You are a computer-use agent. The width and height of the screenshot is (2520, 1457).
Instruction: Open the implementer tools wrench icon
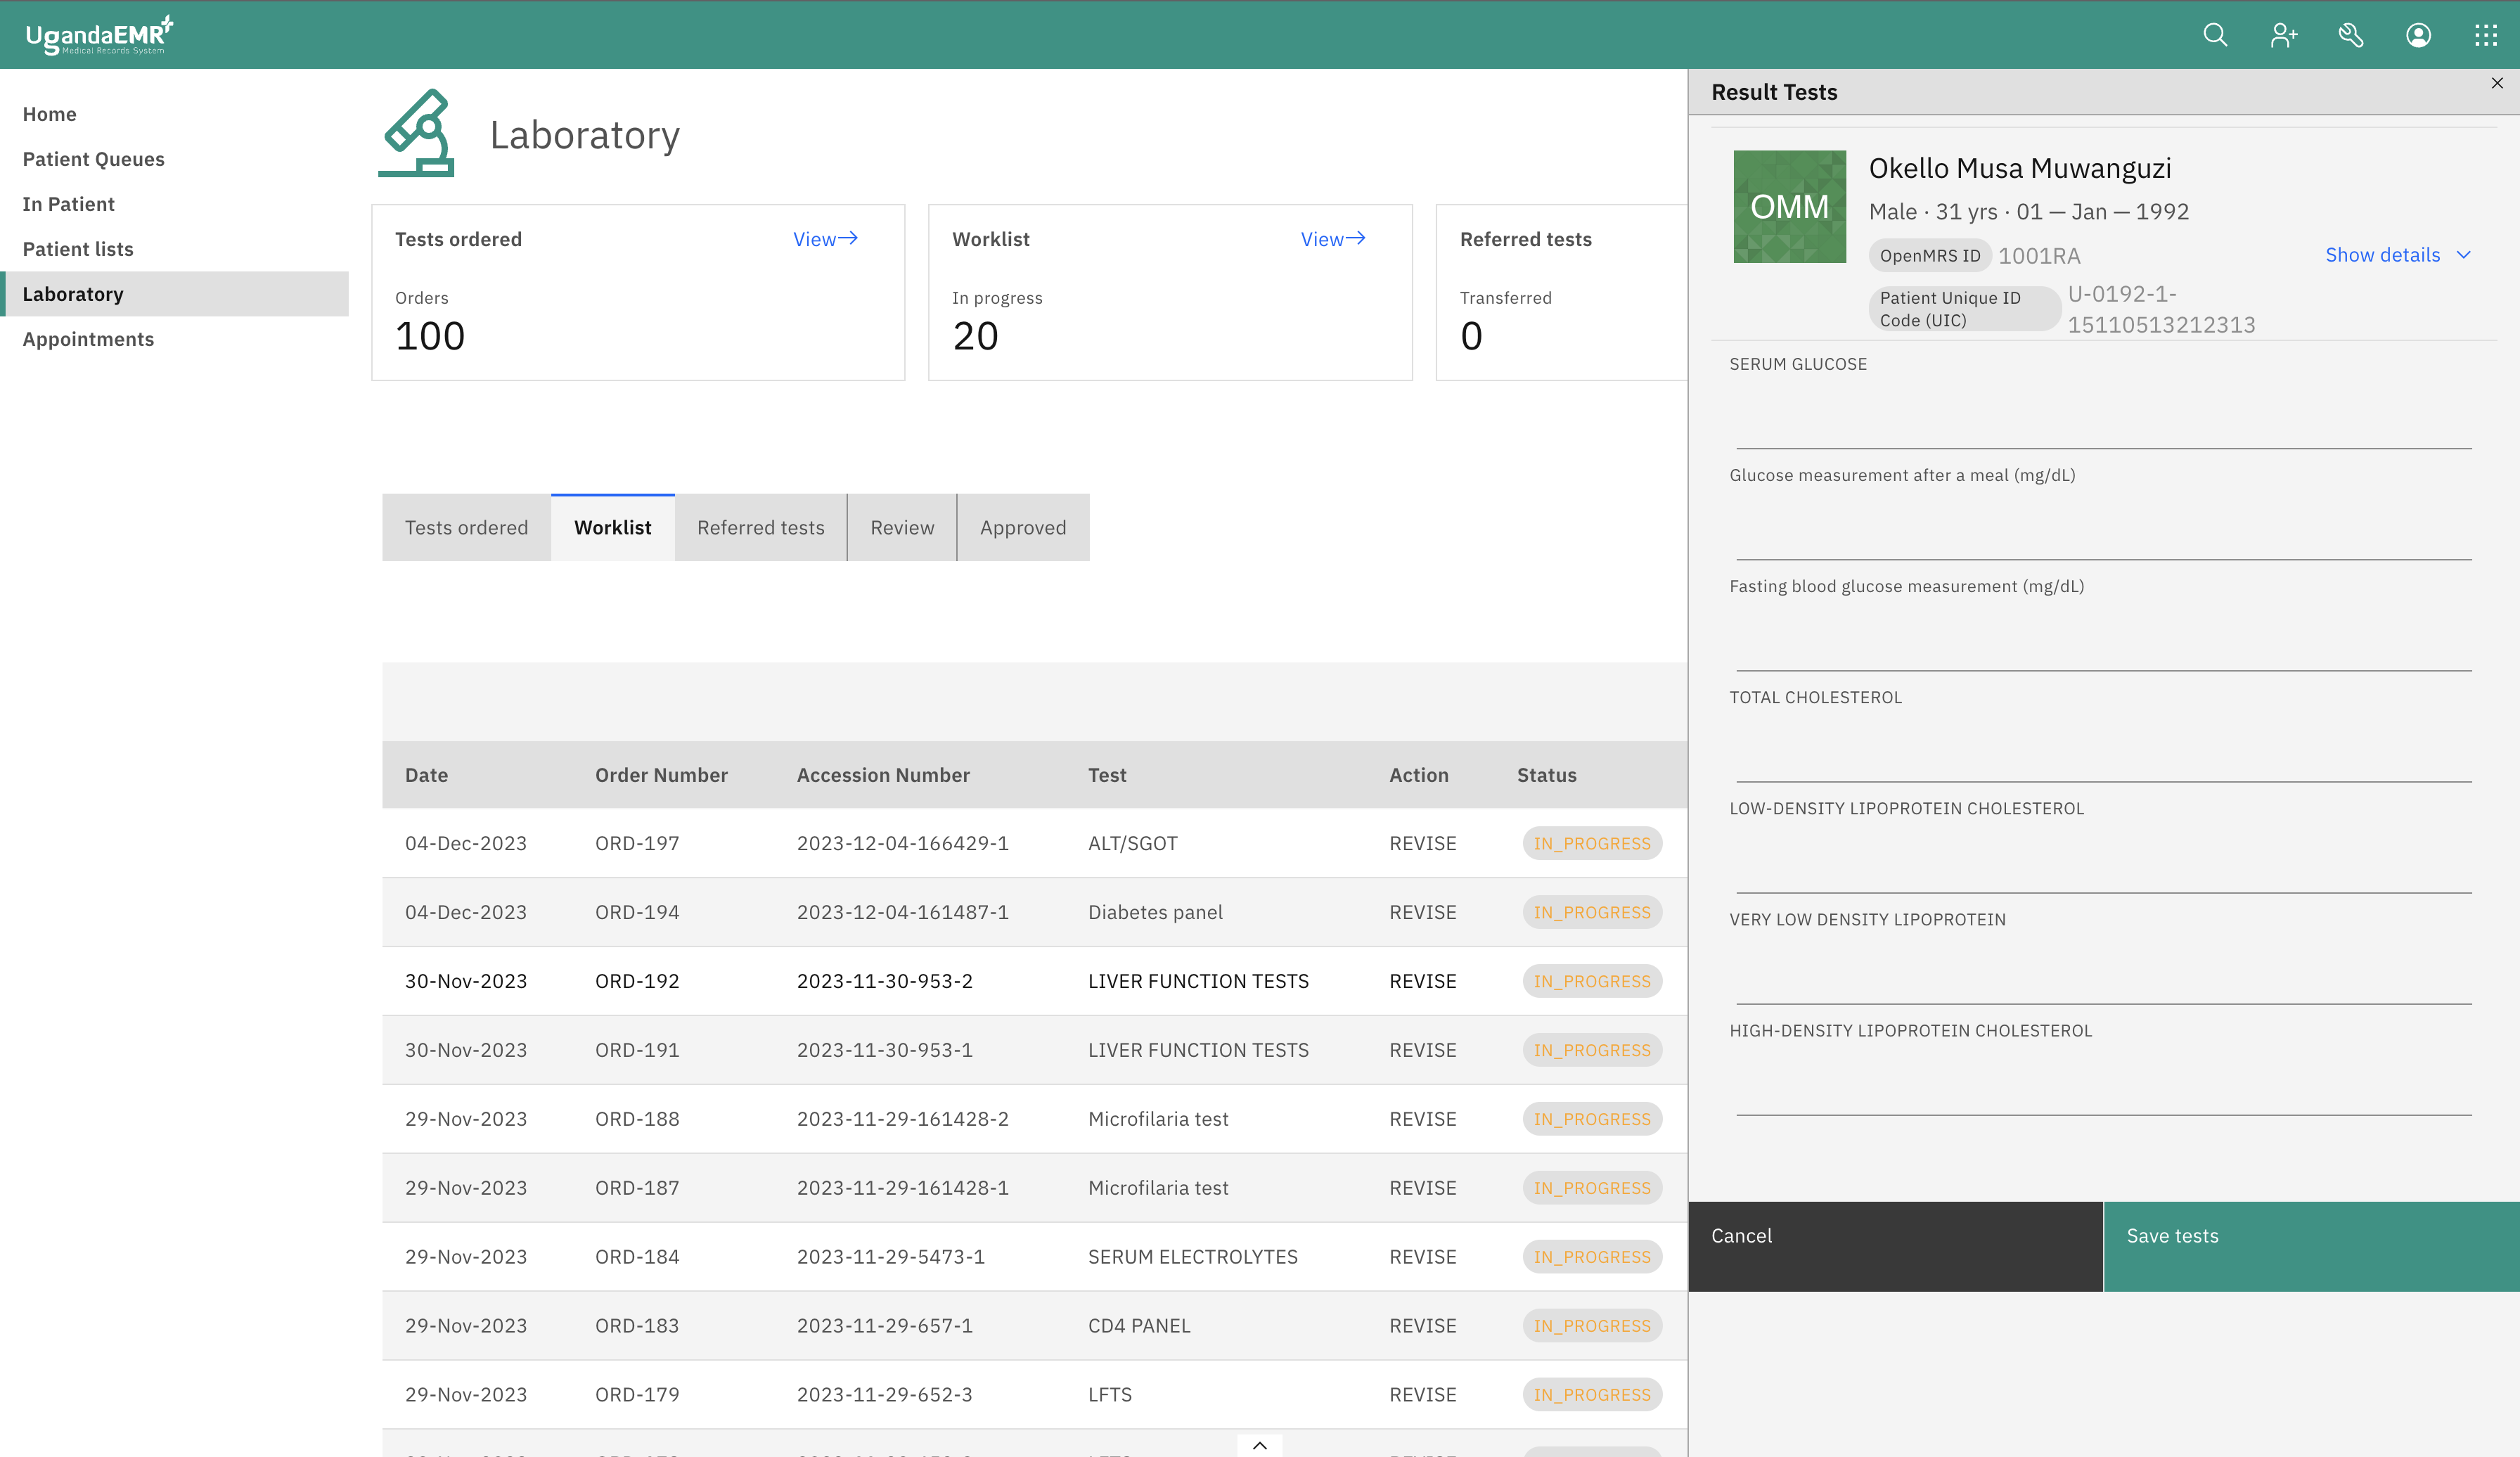pos(2350,35)
